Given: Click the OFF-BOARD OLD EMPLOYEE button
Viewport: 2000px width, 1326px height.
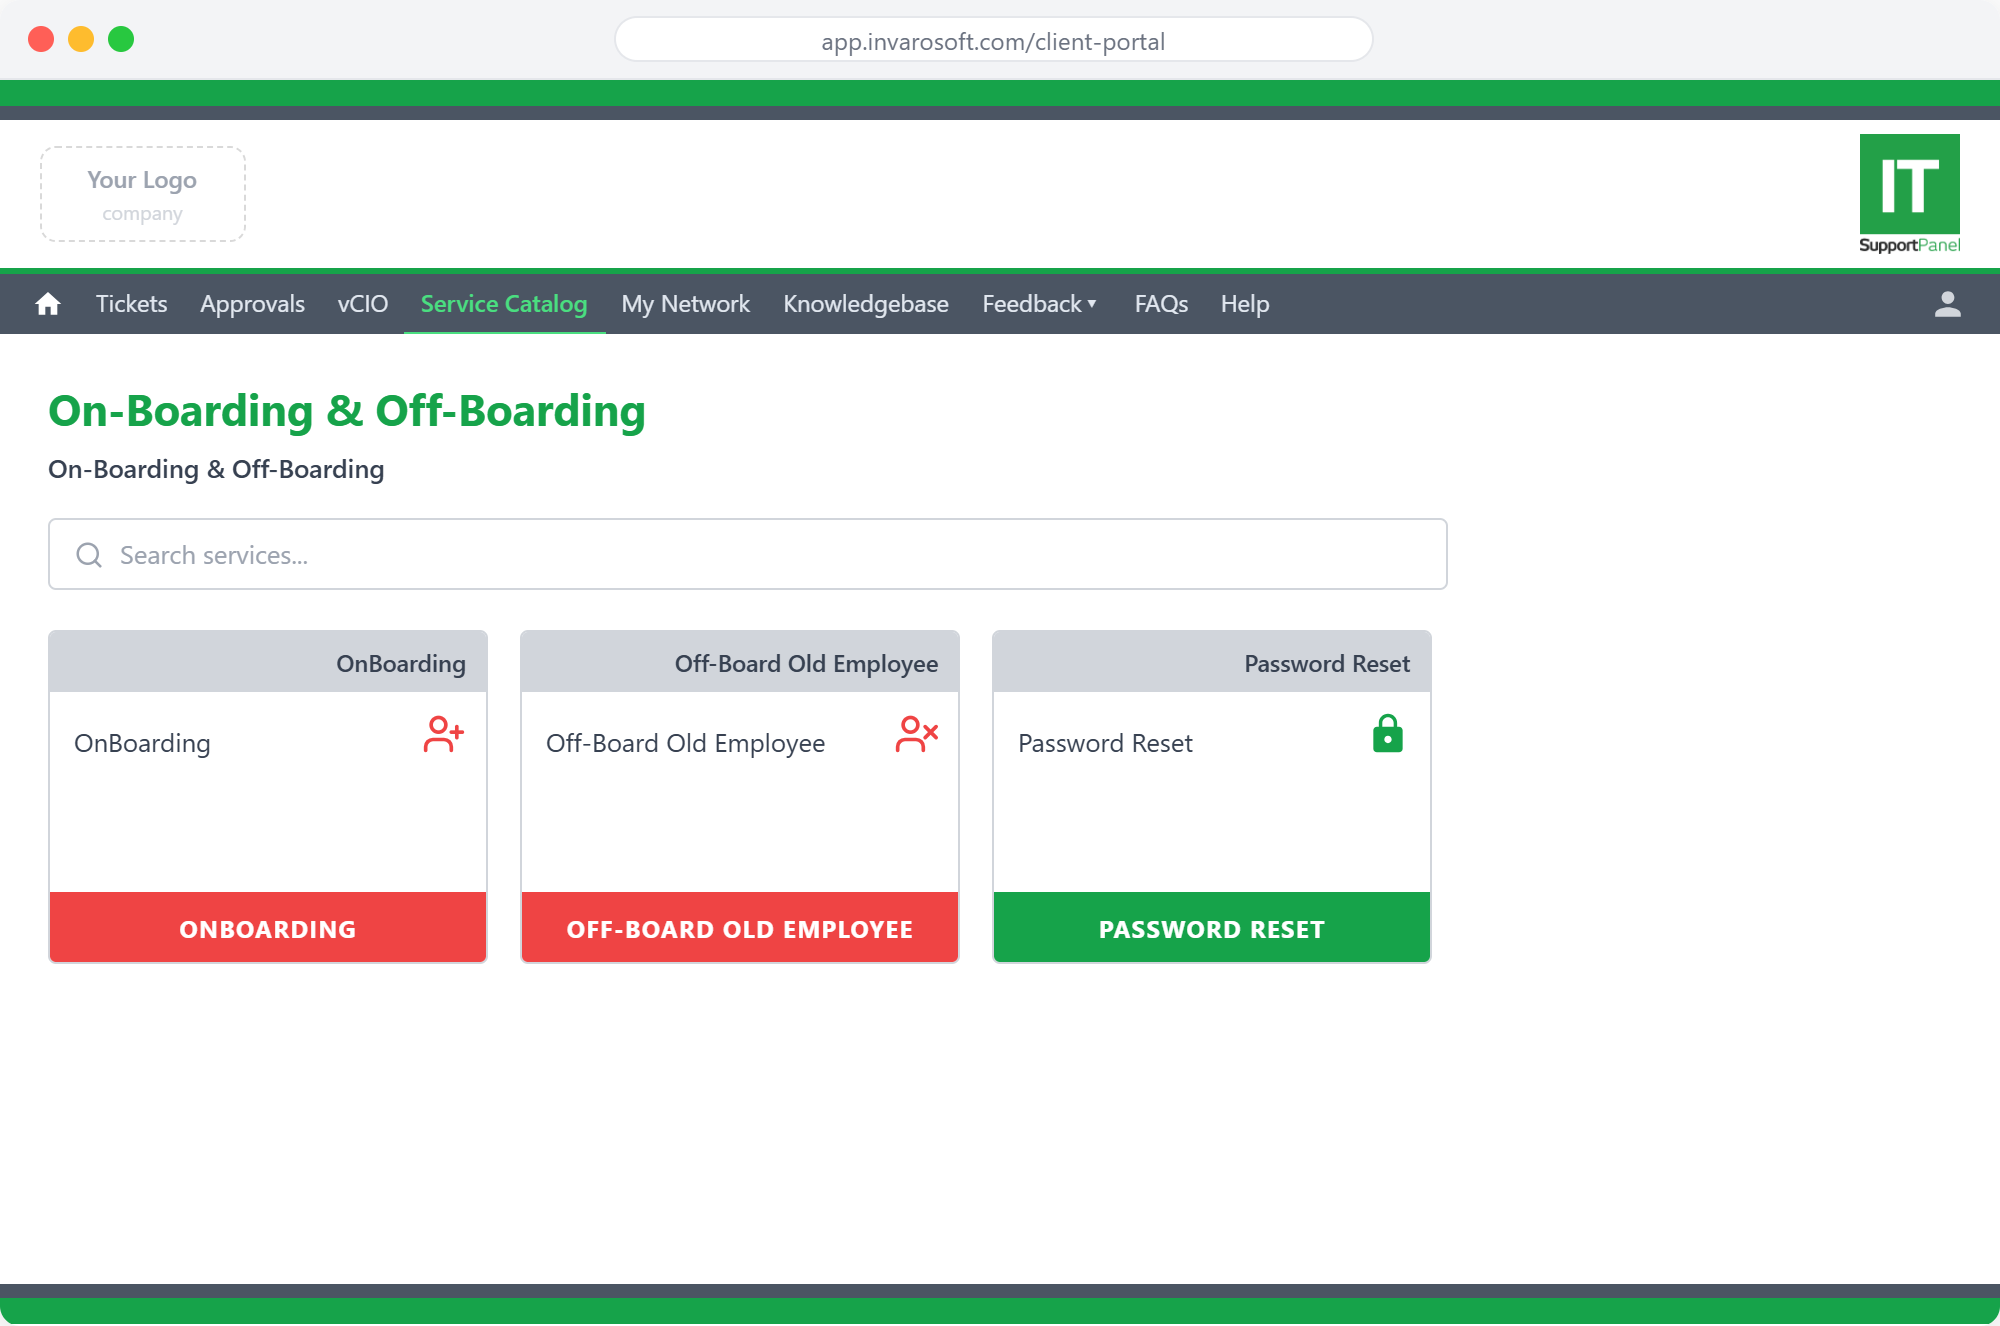Looking at the screenshot, I should [740, 928].
